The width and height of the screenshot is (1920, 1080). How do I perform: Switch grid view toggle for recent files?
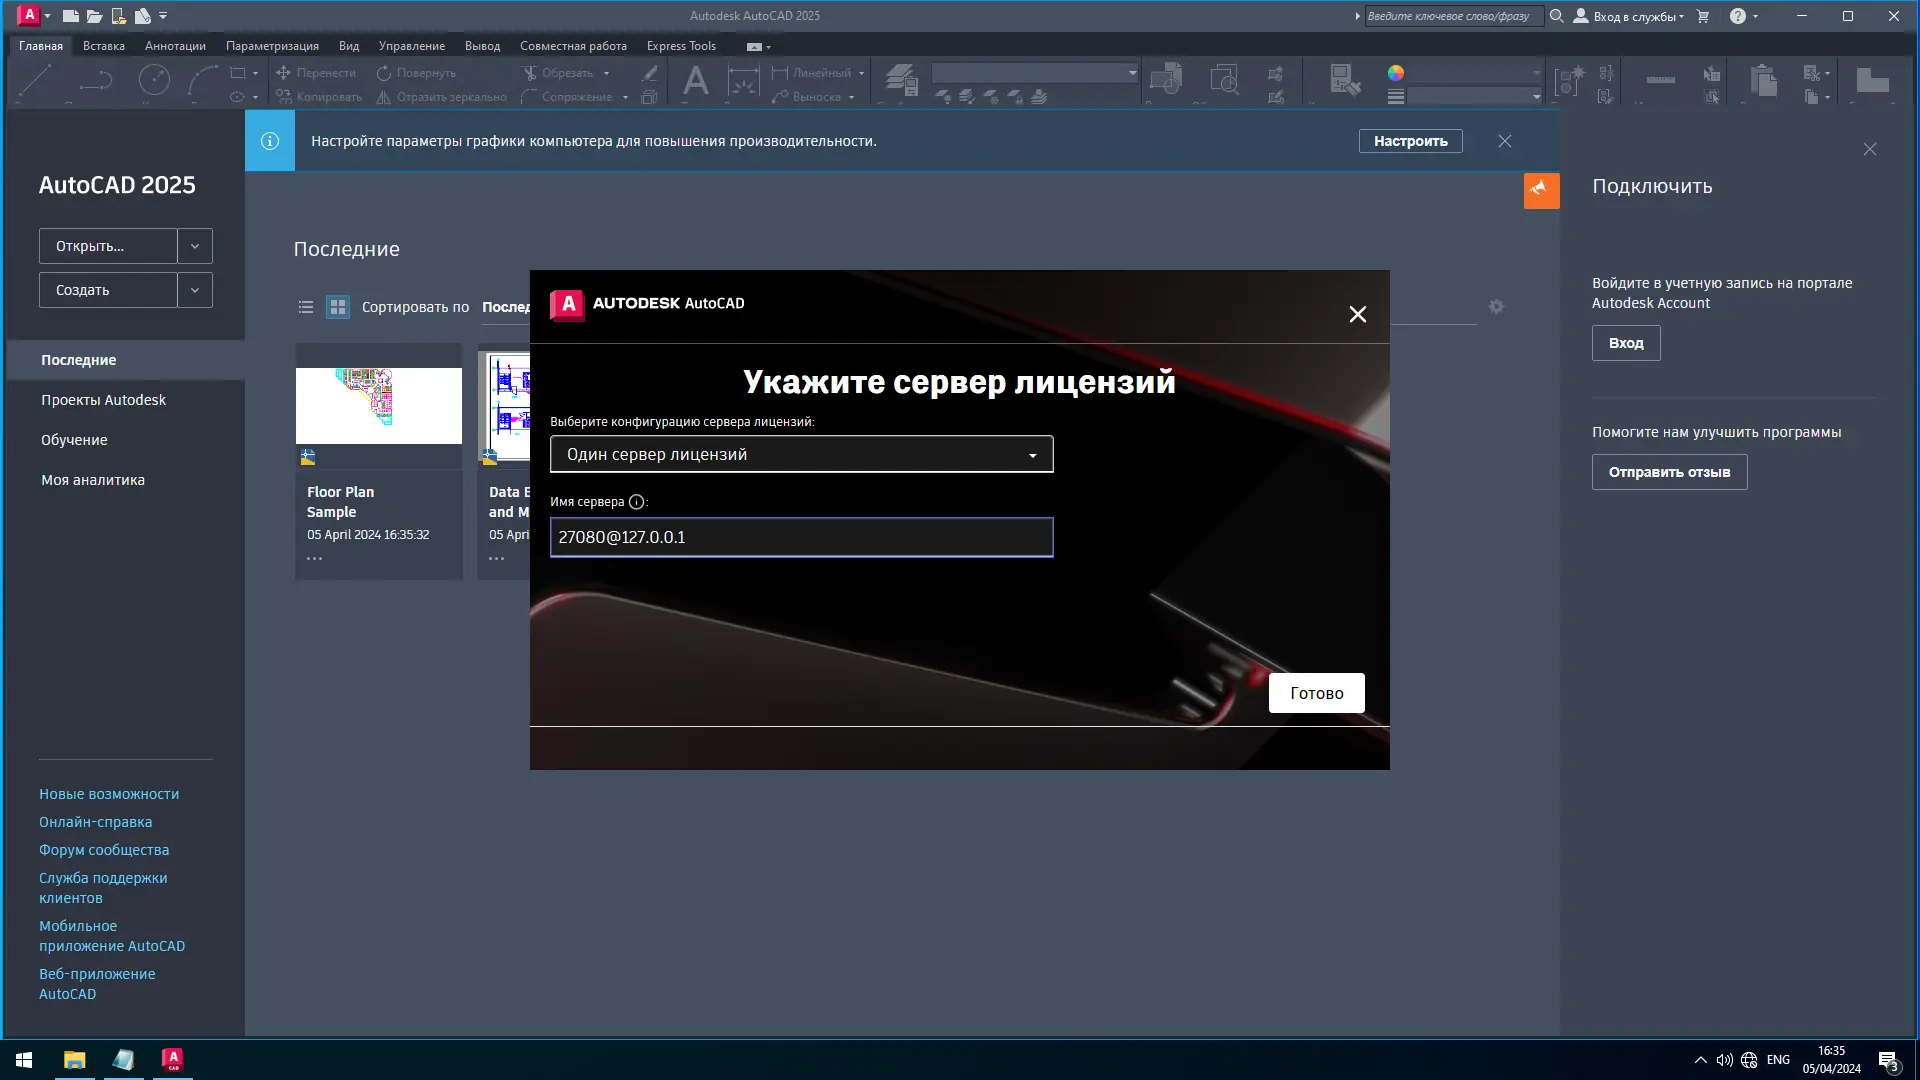tap(338, 307)
